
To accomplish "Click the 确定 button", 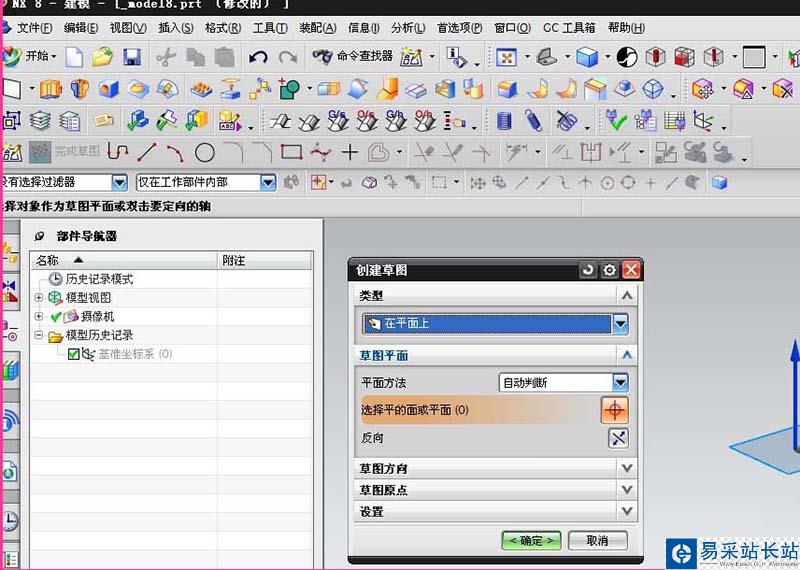I will 531,540.
